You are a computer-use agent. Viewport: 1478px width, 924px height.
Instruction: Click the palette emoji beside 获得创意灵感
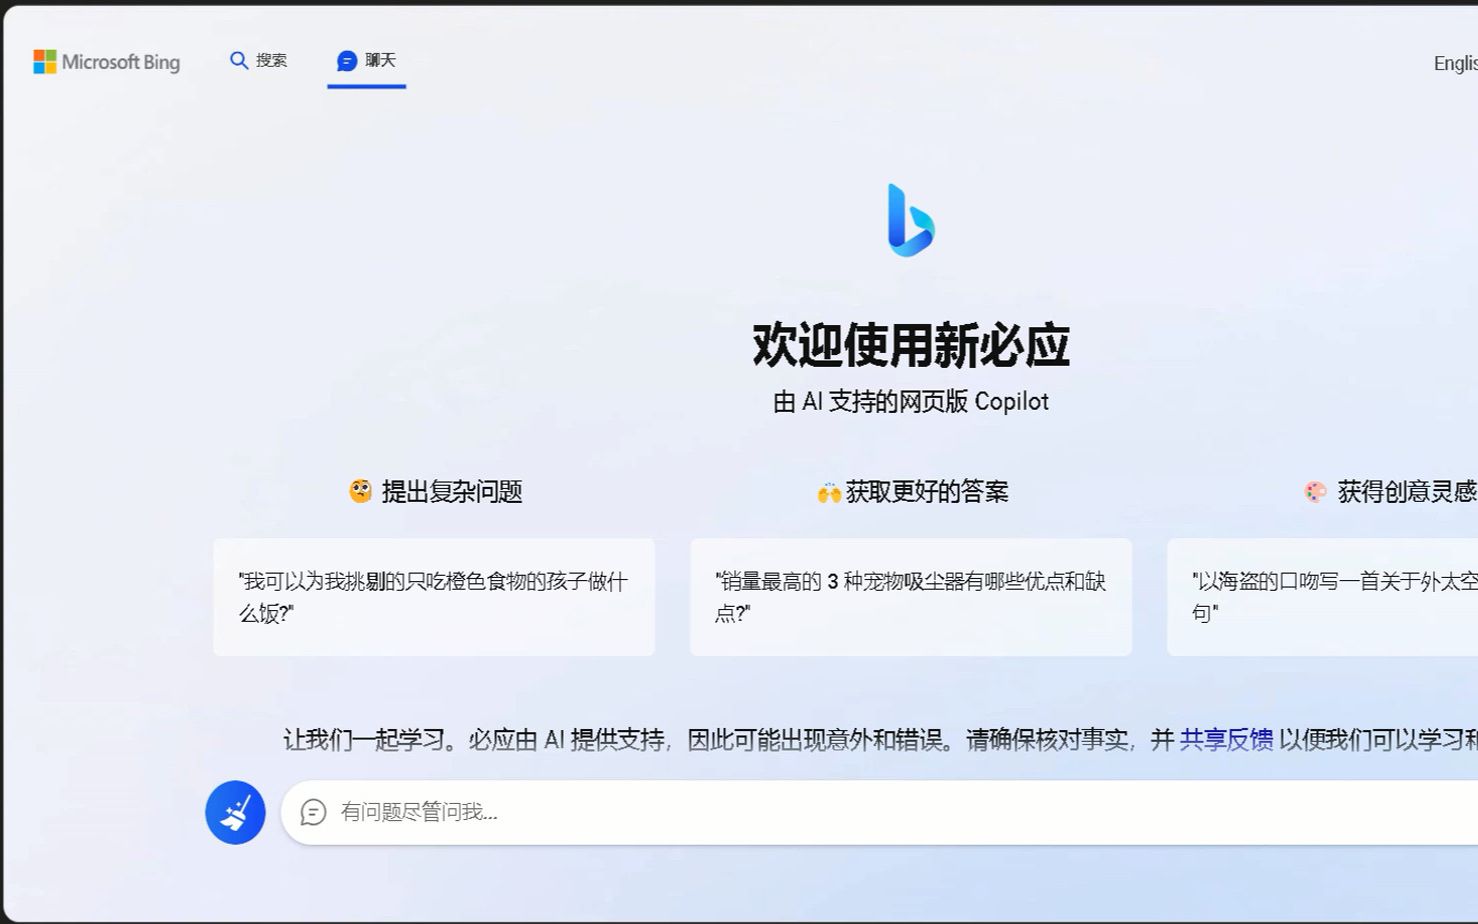1316,491
